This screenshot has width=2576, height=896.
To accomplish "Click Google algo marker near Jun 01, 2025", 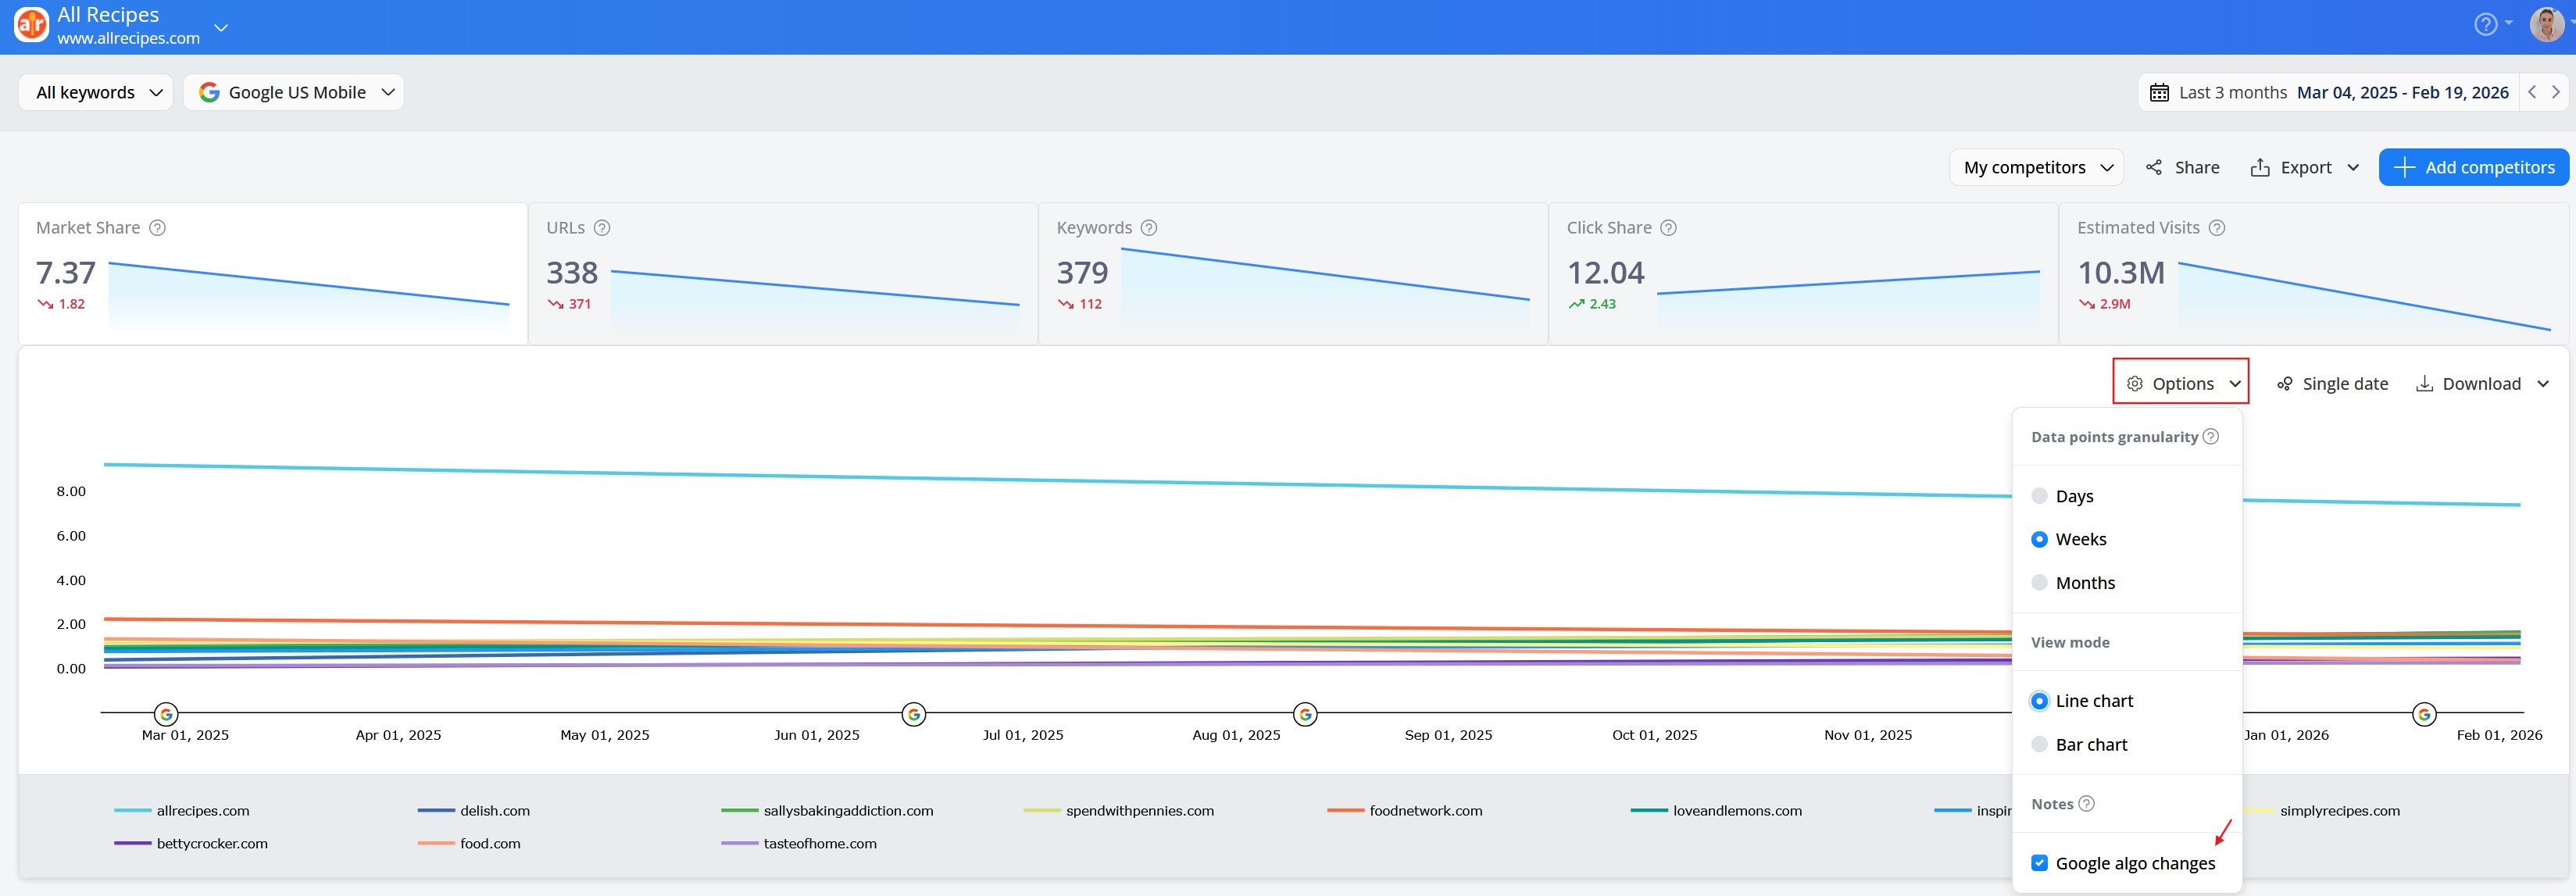I will click(913, 714).
